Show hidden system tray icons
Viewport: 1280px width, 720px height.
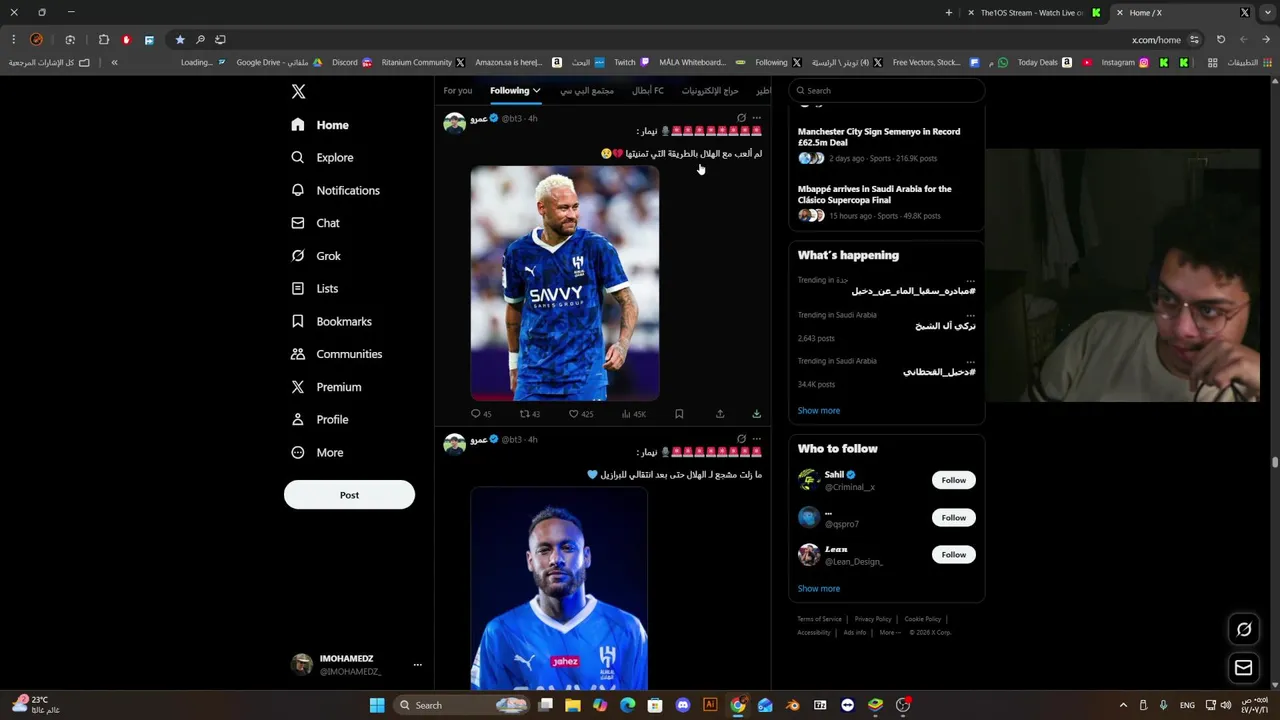pyautogui.click(x=1123, y=705)
